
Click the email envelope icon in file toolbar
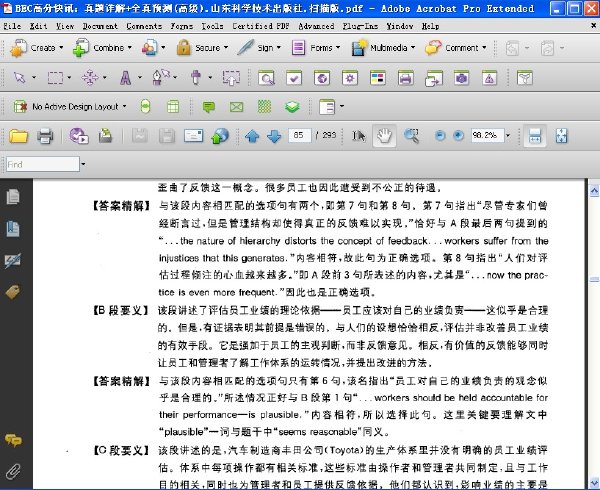pos(193,136)
